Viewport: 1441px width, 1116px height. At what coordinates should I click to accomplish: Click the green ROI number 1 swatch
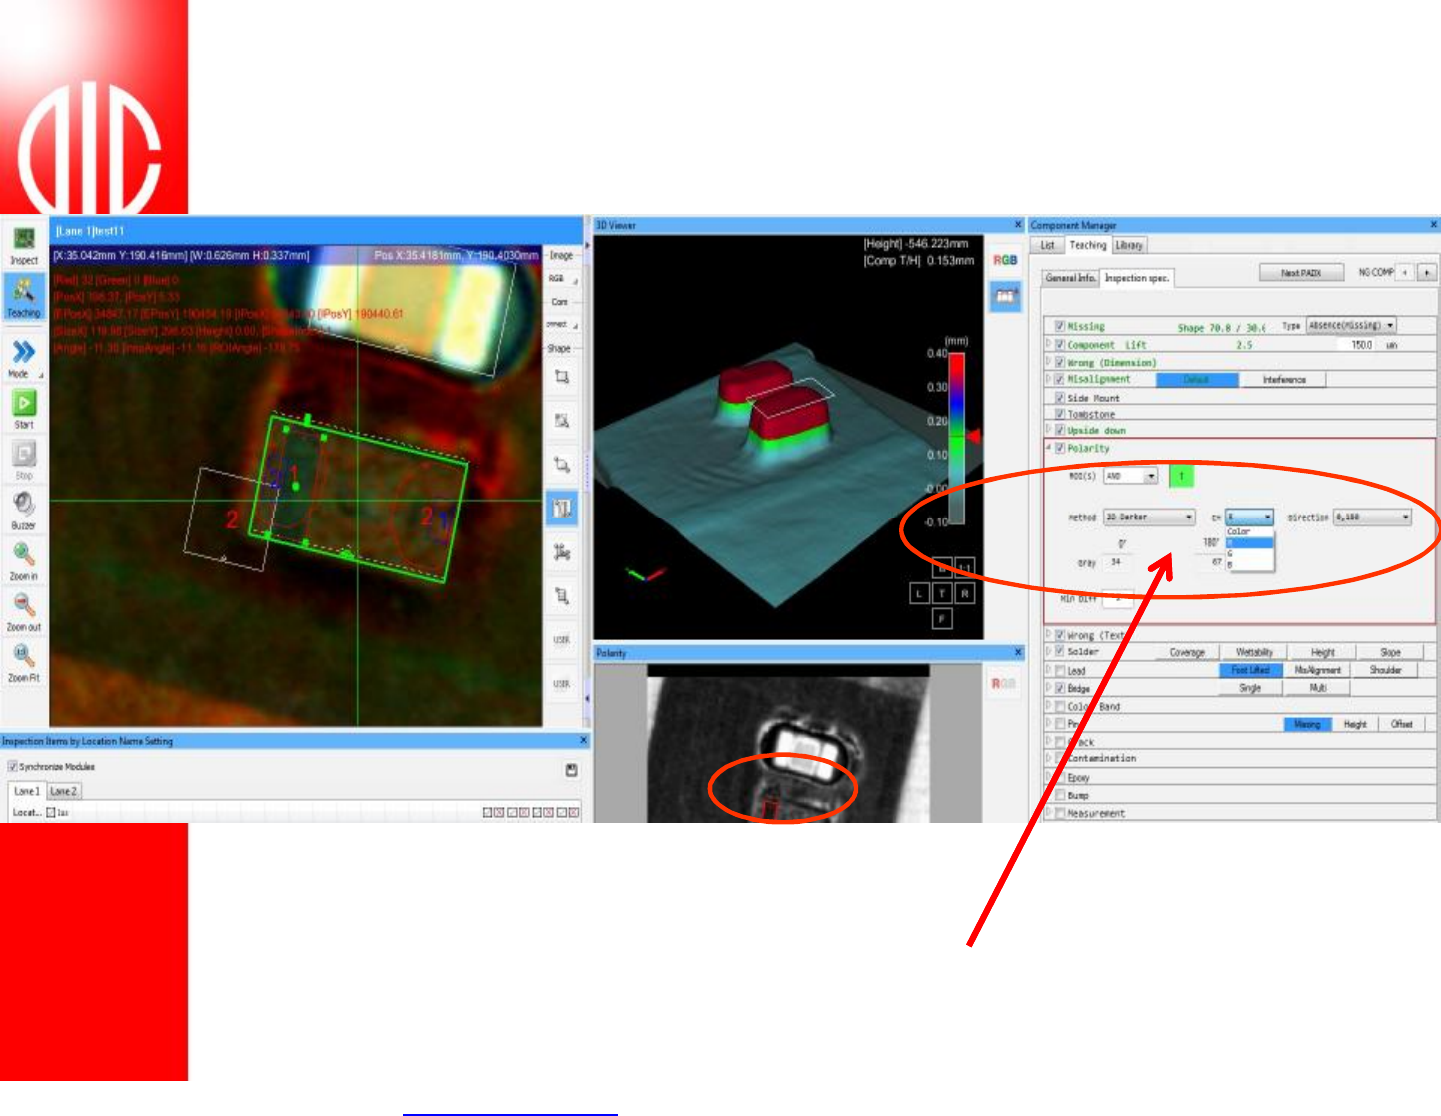point(1181,476)
